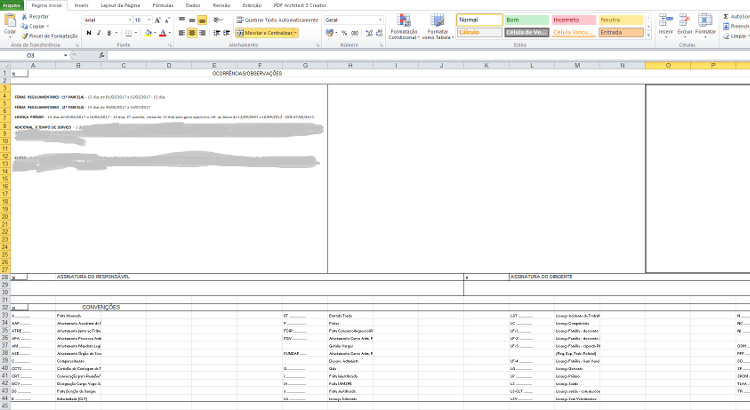
Task: Click the AutoSoma sigma icon
Action: coord(726,17)
